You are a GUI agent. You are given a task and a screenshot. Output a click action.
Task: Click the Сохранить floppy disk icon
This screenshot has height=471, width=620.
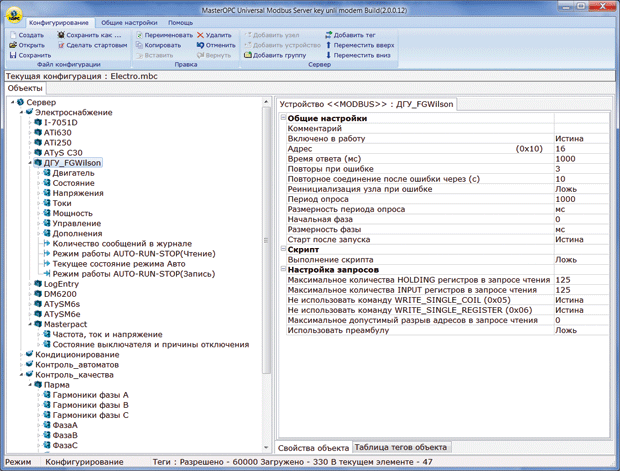(13, 55)
